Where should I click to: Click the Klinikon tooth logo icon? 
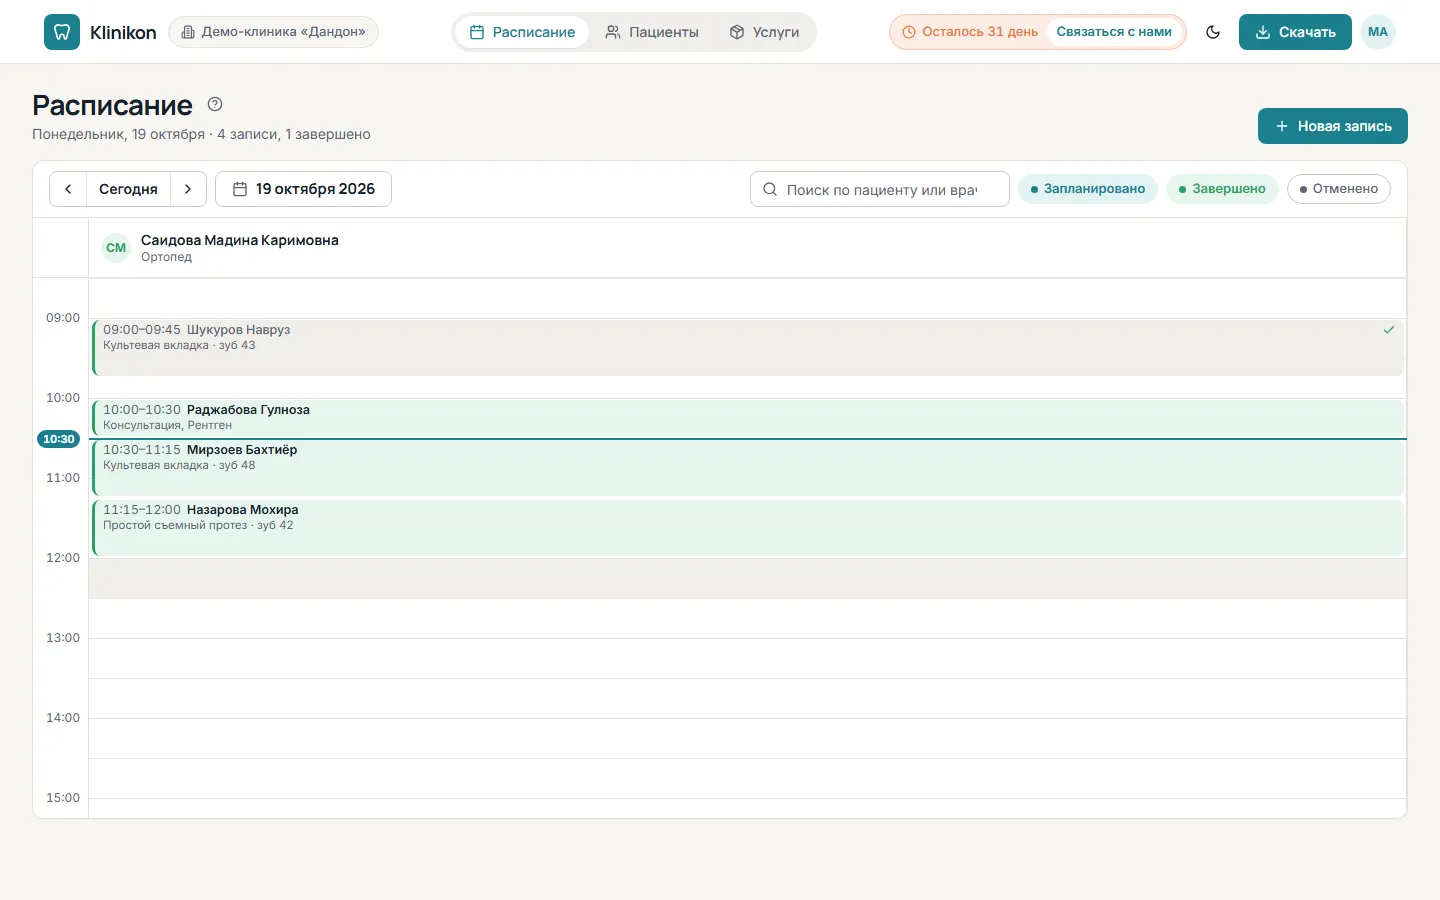pos(62,32)
